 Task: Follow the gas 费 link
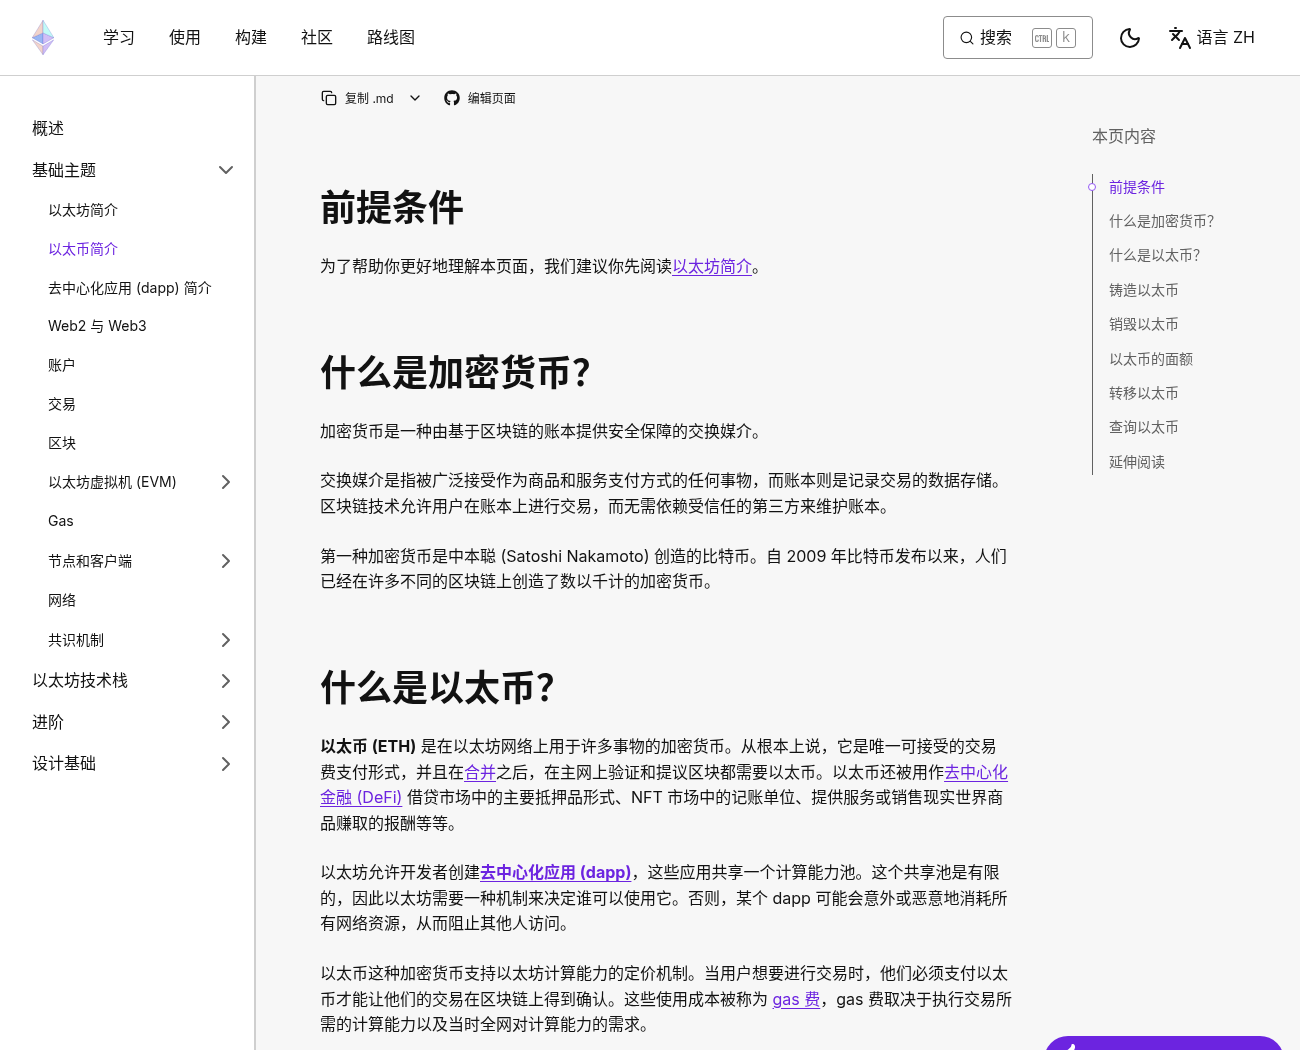796,999
